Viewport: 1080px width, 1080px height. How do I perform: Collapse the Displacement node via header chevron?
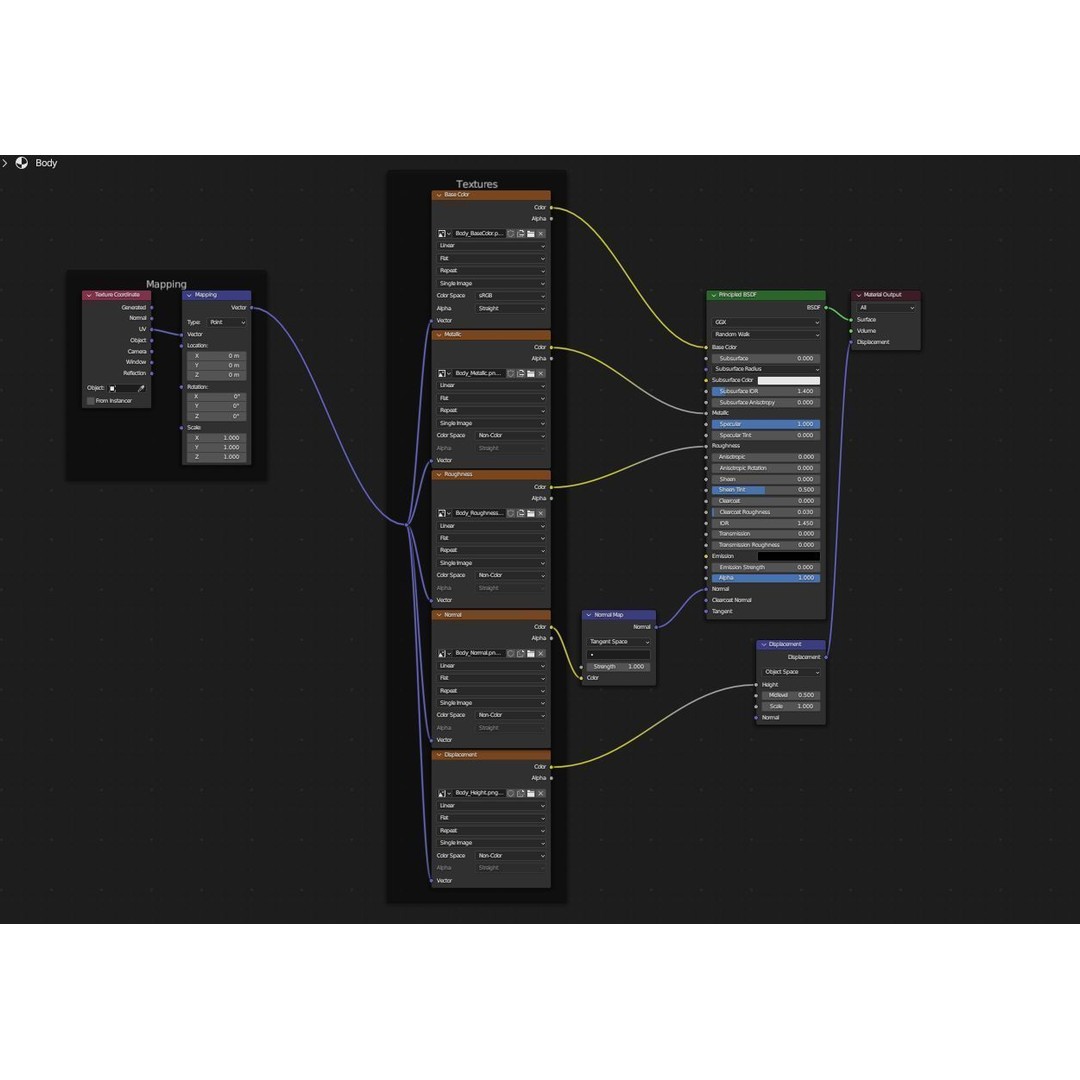coord(763,645)
